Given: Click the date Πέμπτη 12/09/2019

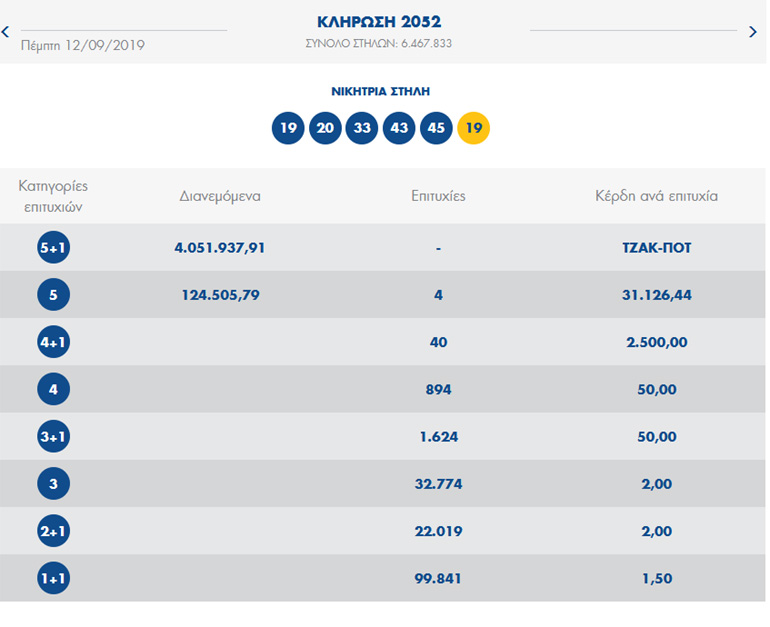Looking at the screenshot, I should coord(83,45).
